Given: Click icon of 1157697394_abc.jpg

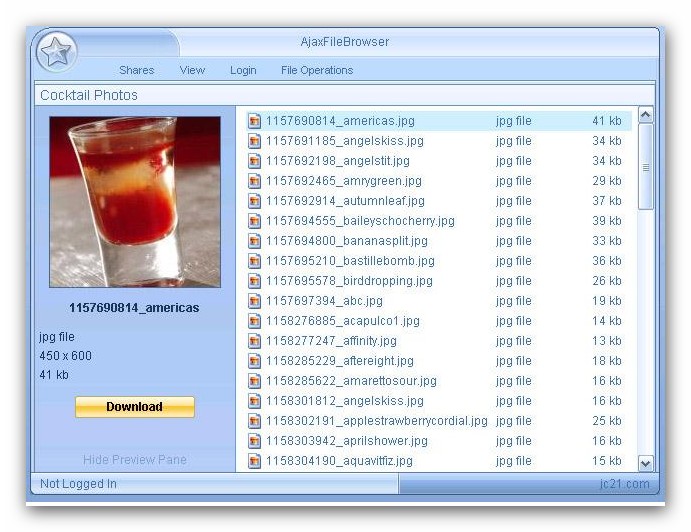Looking at the screenshot, I should pos(254,301).
